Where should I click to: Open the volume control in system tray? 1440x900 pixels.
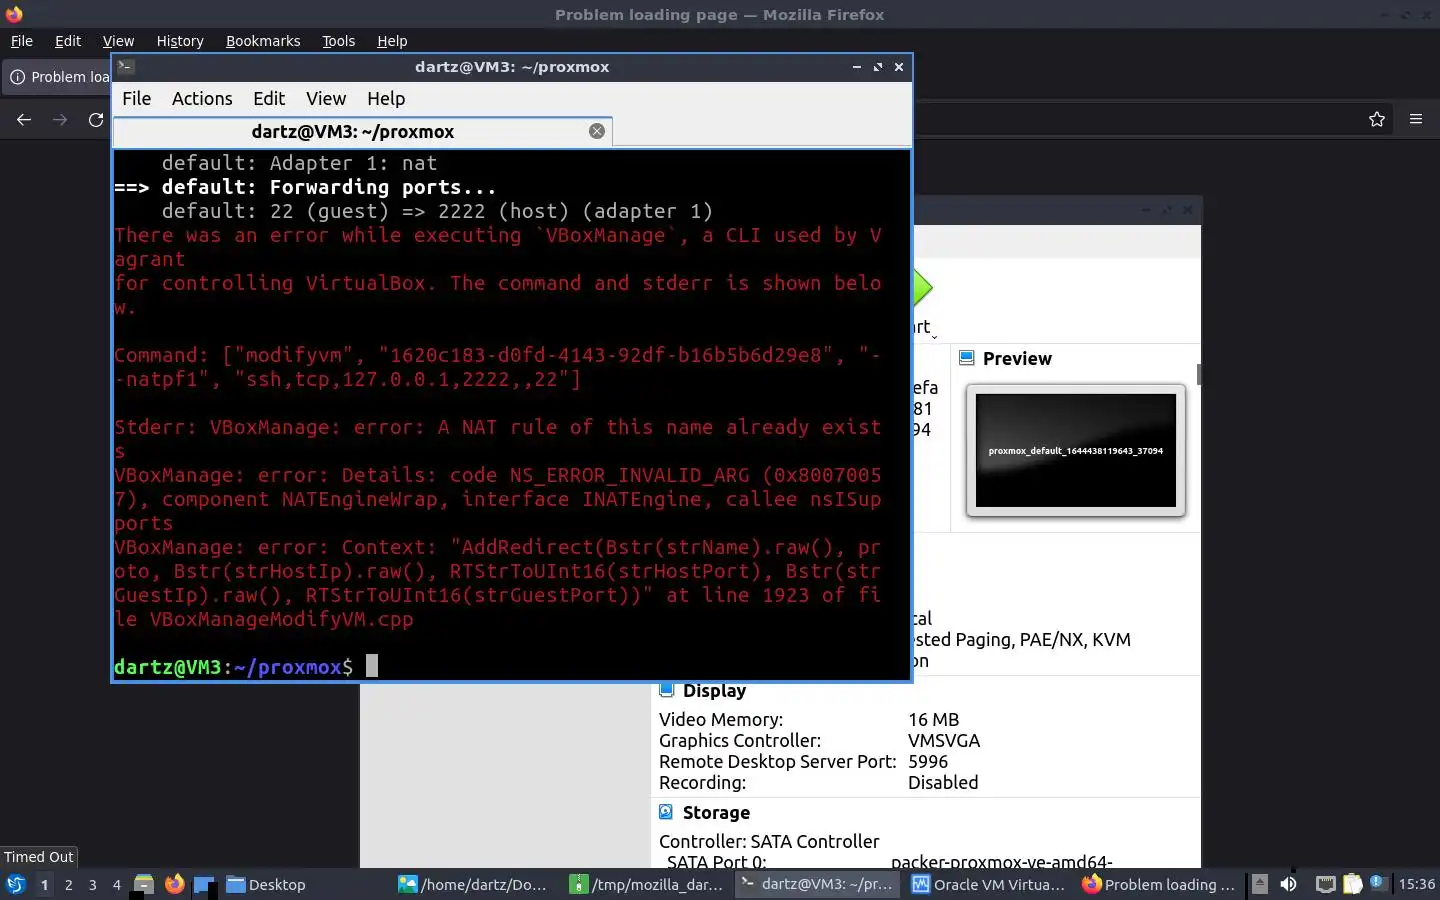click(1289, 884)
